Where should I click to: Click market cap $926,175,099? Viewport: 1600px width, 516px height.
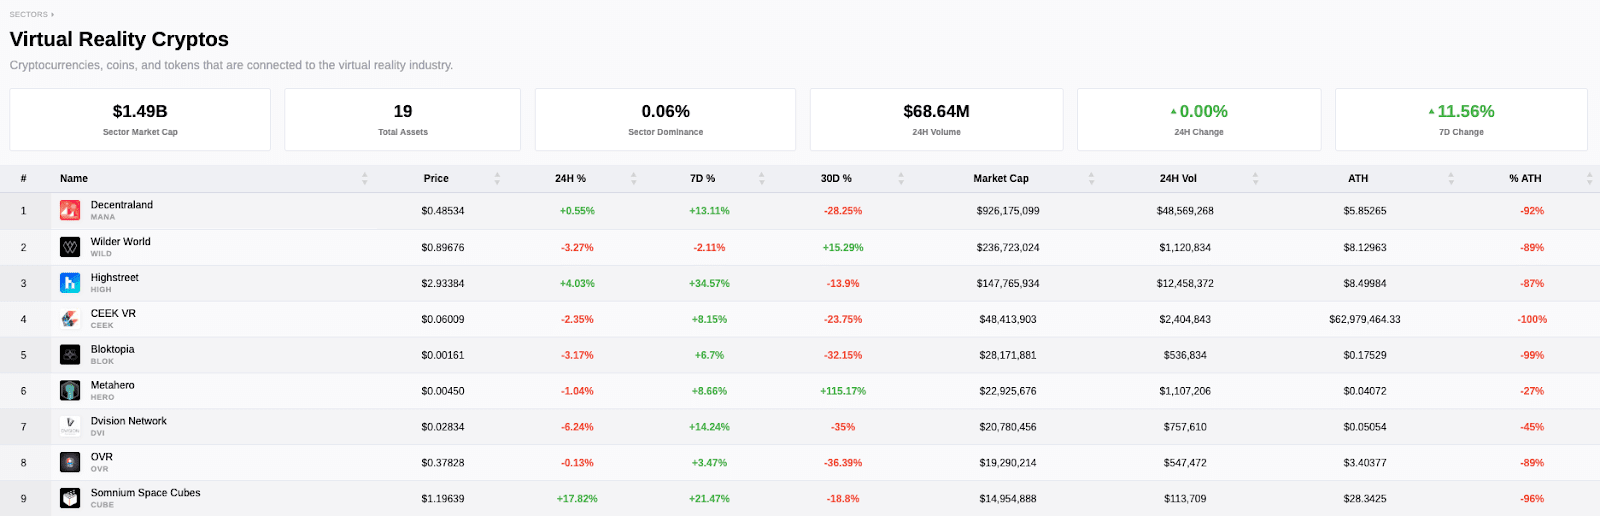pyautogui.click(x=1008, y=211)
